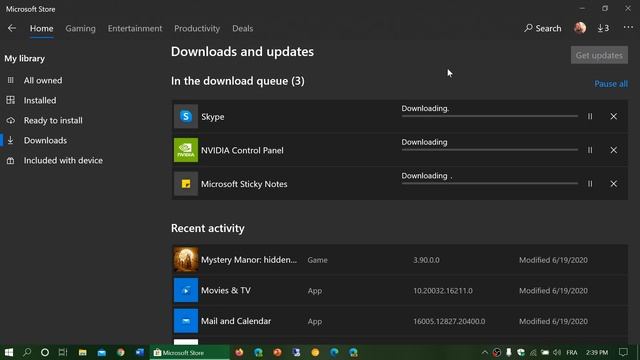Click the FRA language indicator

click(572, 352)
